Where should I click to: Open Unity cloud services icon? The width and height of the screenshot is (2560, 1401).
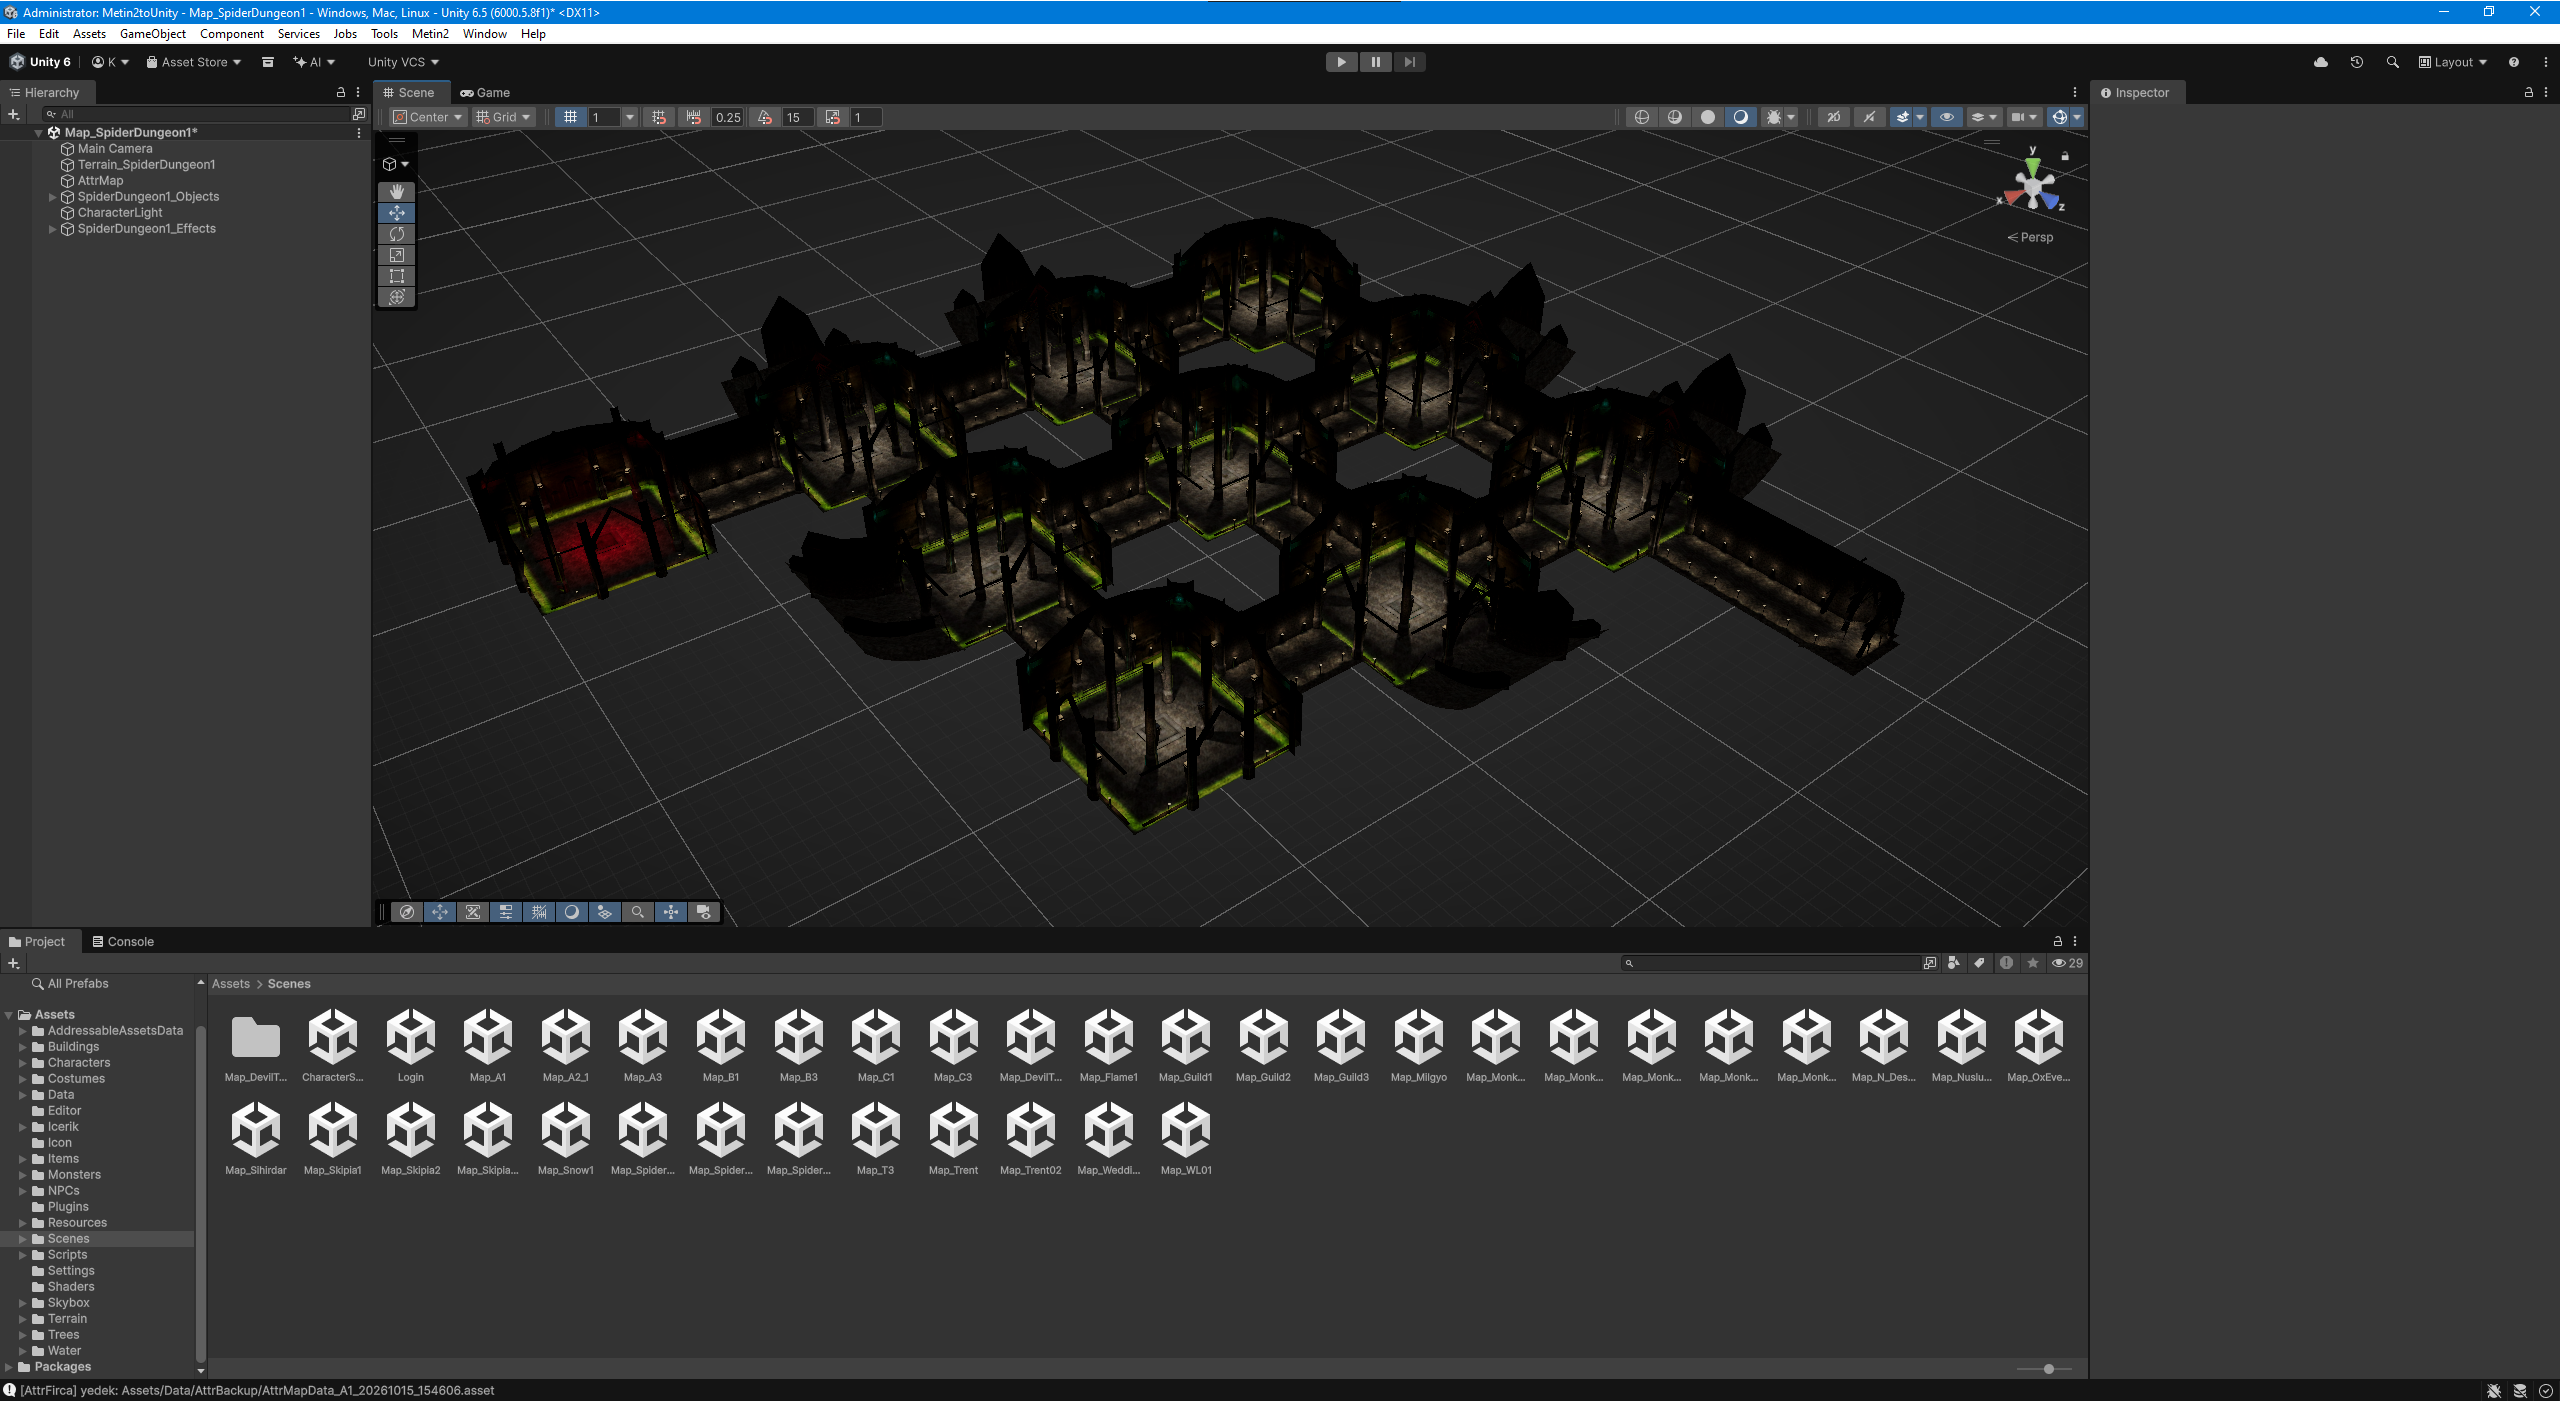(2321, 62)
